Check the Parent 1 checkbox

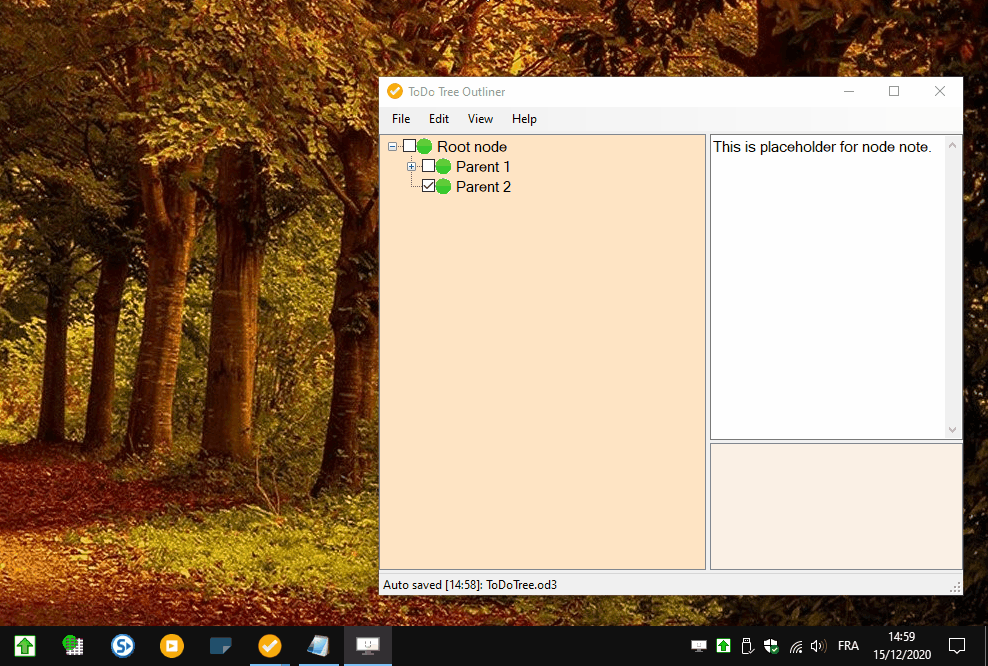[x=428, y=166]
